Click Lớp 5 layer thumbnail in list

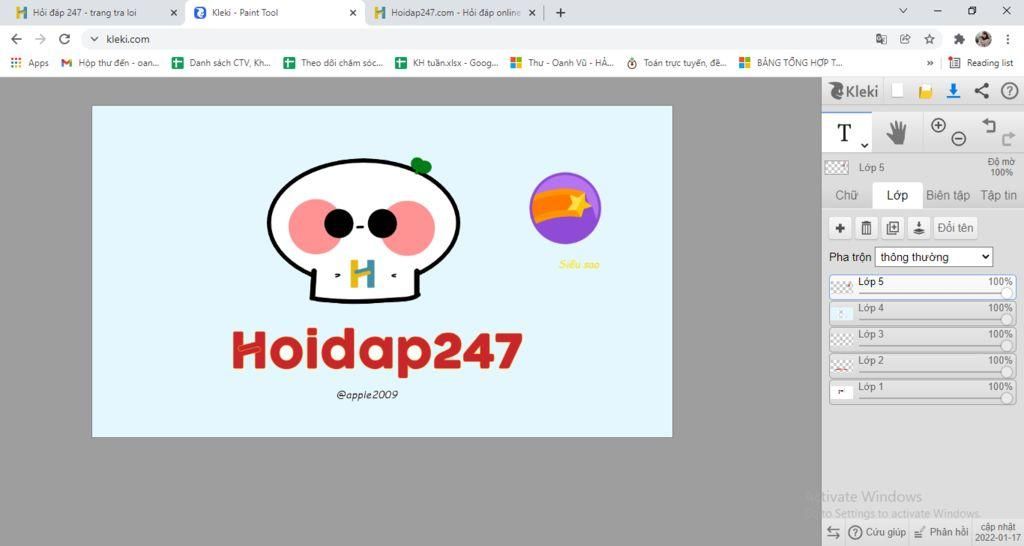(x=842, y=287)
